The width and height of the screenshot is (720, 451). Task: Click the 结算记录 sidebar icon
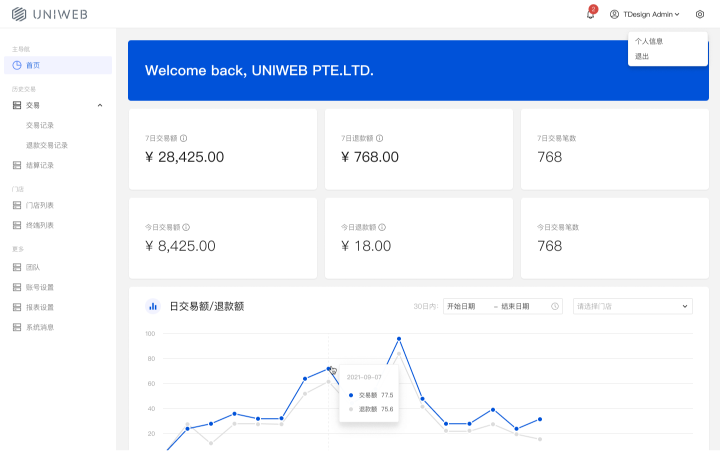[x=17, y=165]
